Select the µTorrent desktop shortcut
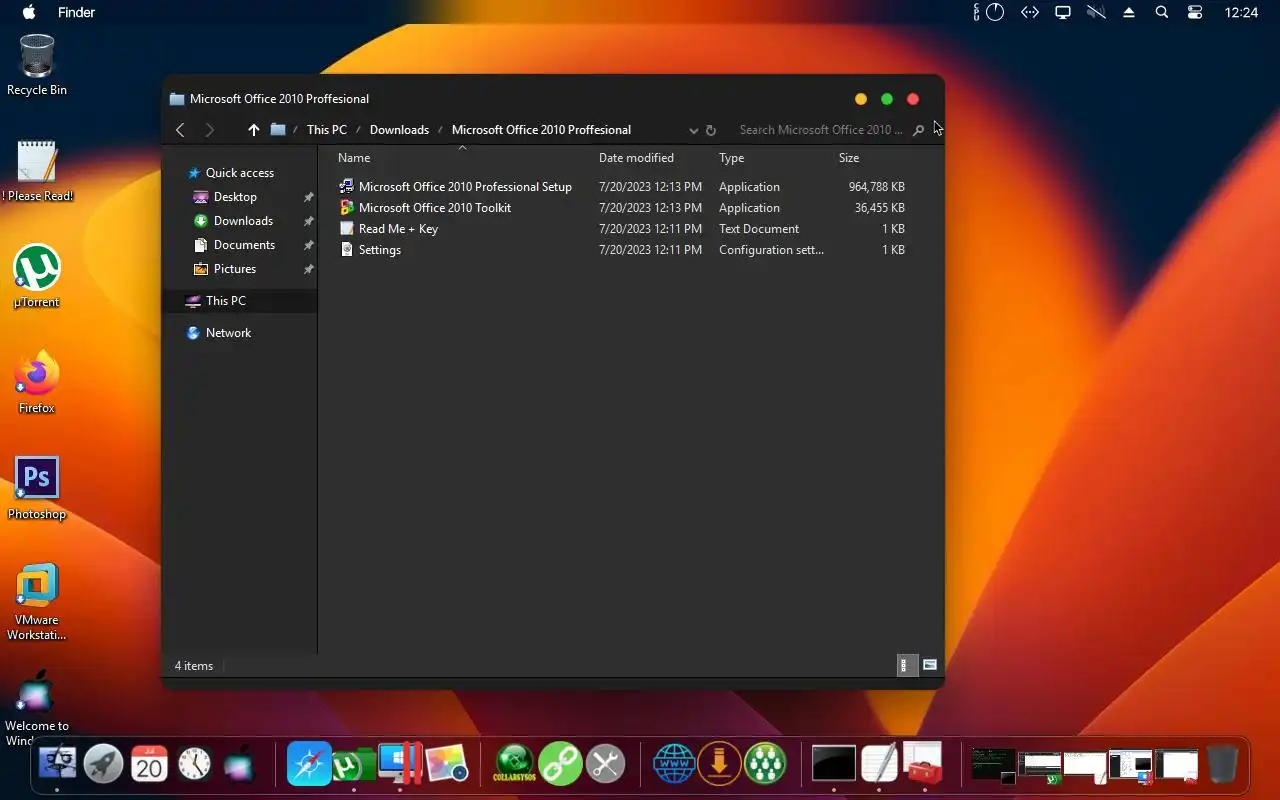Viewport: 1280px width, 800px height. click(x=37, y=276)
